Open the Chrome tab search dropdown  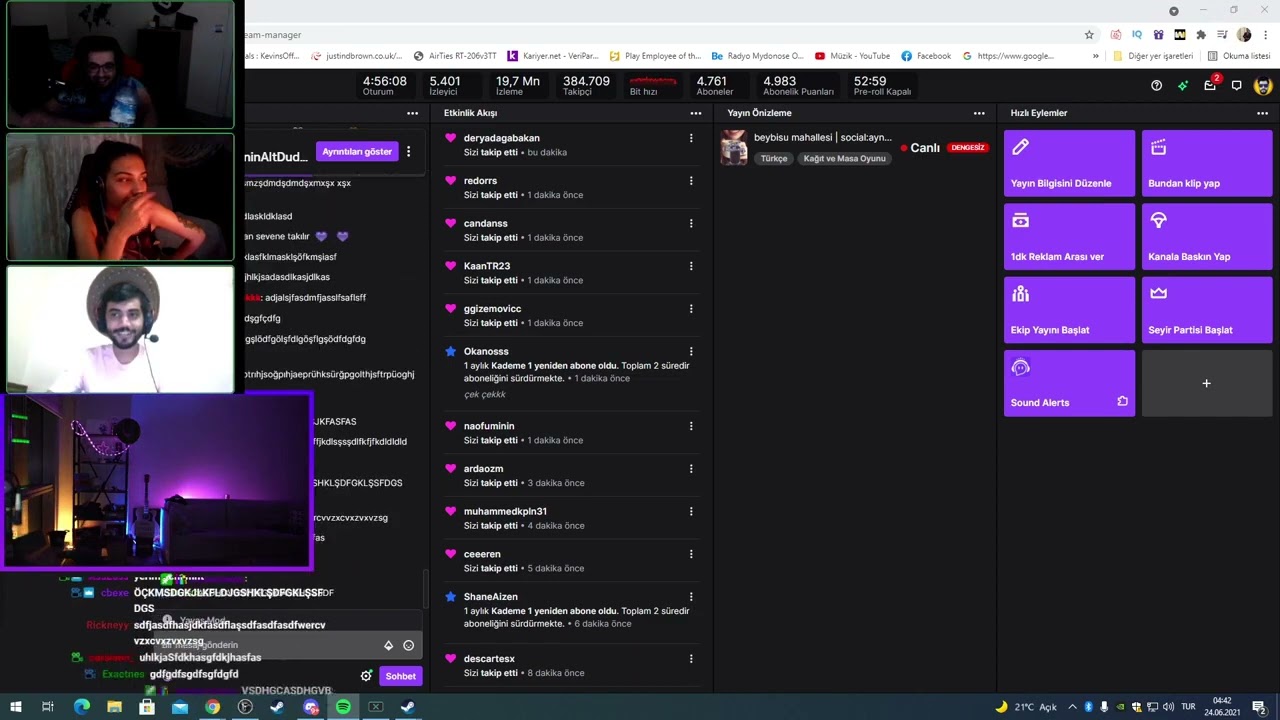click(1174, 11)
